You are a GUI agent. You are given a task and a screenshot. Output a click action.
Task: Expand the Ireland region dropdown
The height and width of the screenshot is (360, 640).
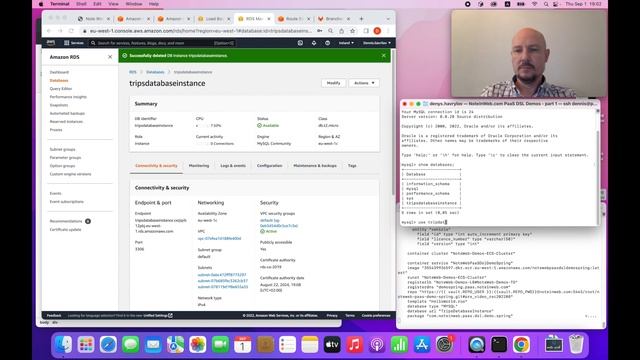tap(346, 43)
